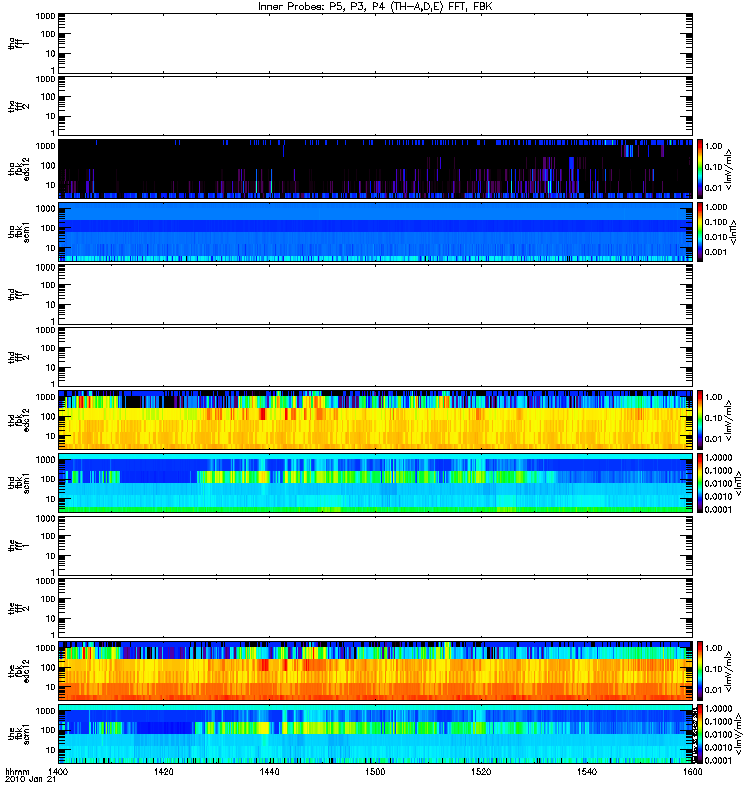This screenshot has height=800, width=750.
Task: Select the 'the fbk edc12' axis label
Action: click(19, 671)
